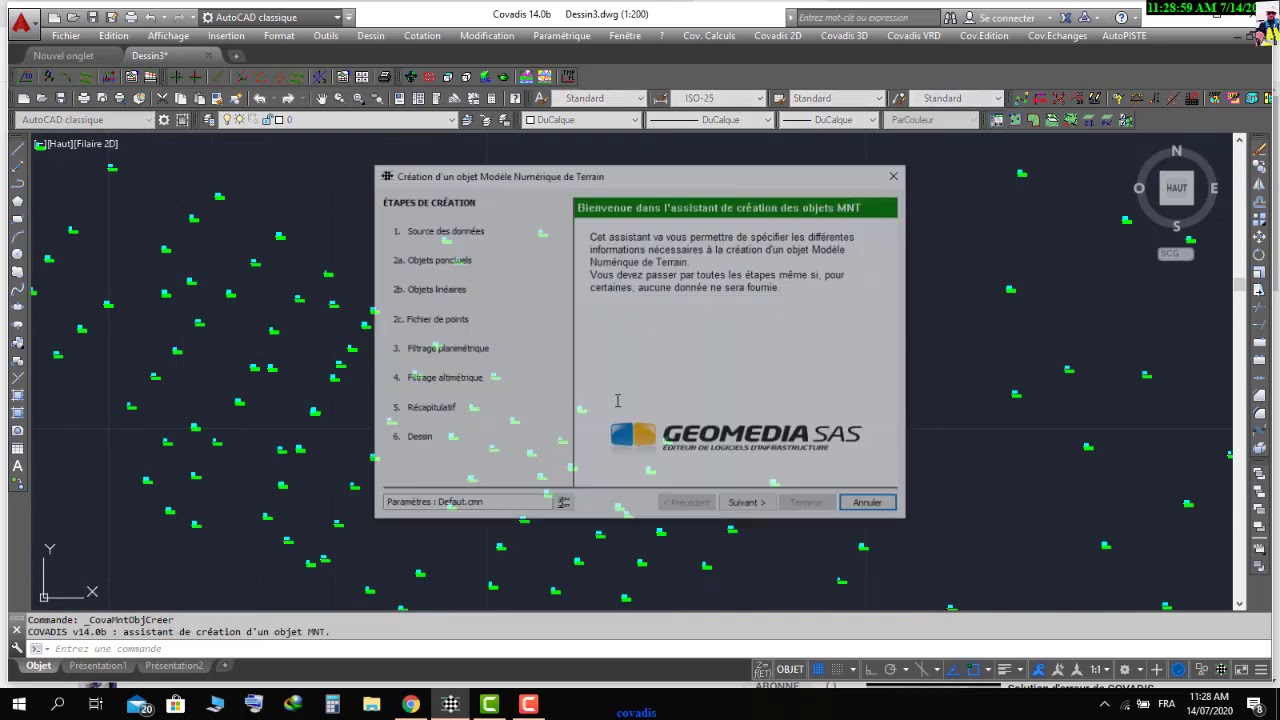Select the Text 'A' tool in left toolbar

click(17, 467)
